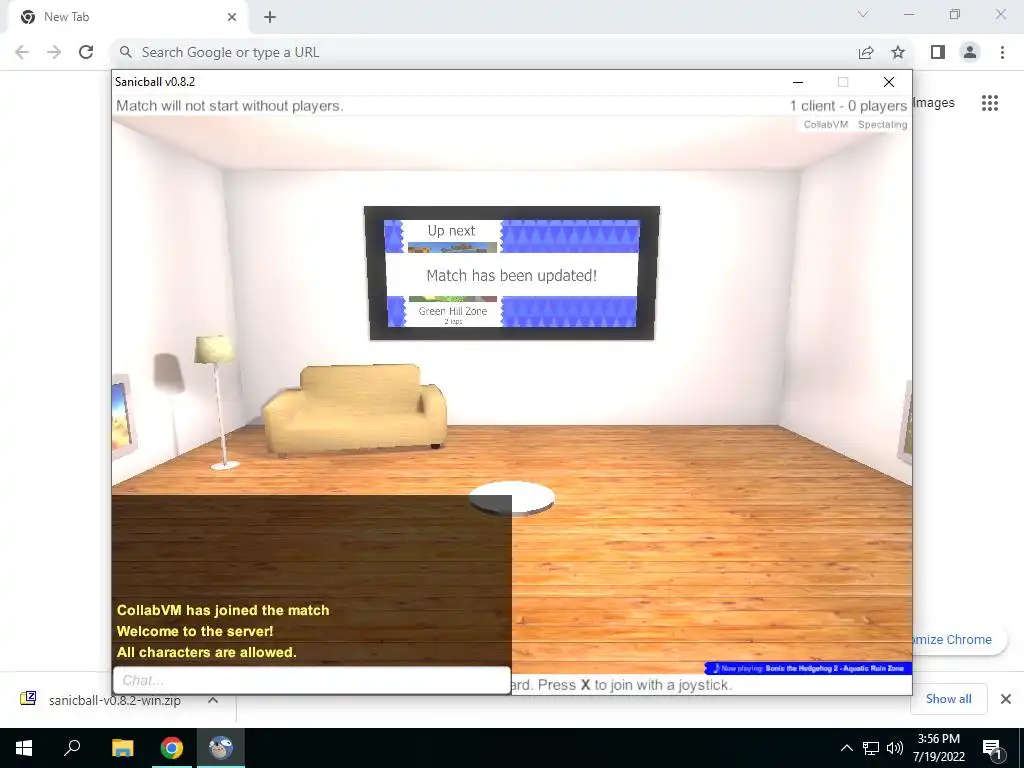This screenshot has height=768, width=1024.
Task: Click 'Welcome to the server!' chat message
Action: click(195, 631)
